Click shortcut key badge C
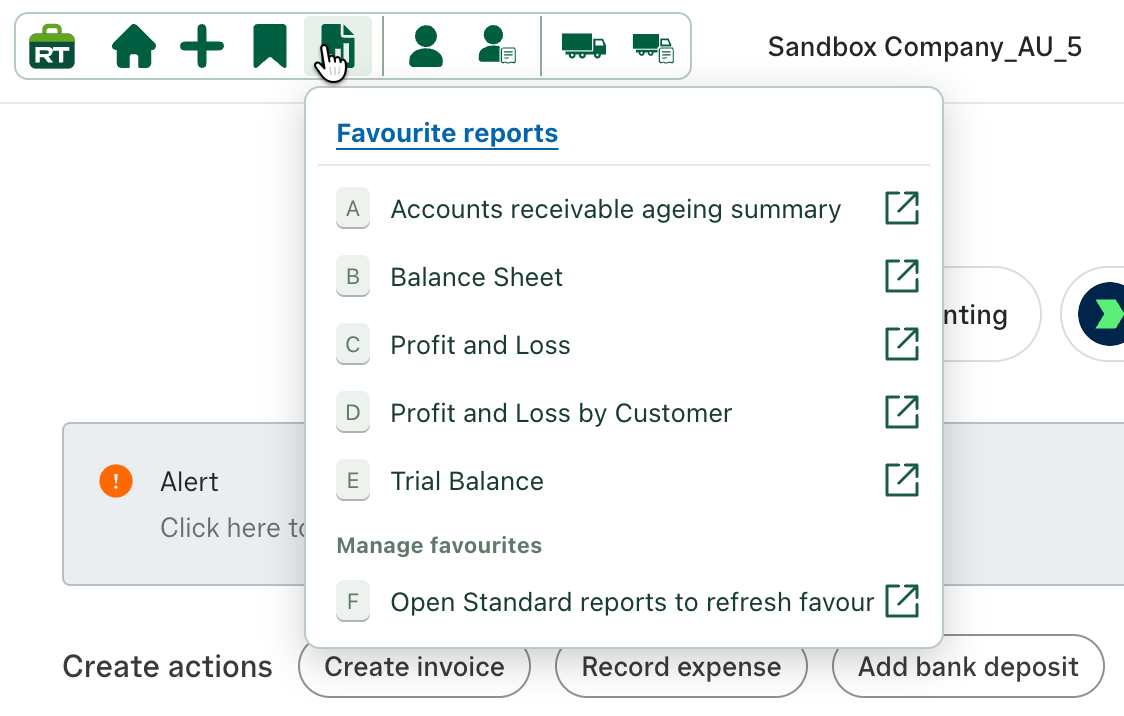The width and height of the screenshot is (1124, 716). 353,345
